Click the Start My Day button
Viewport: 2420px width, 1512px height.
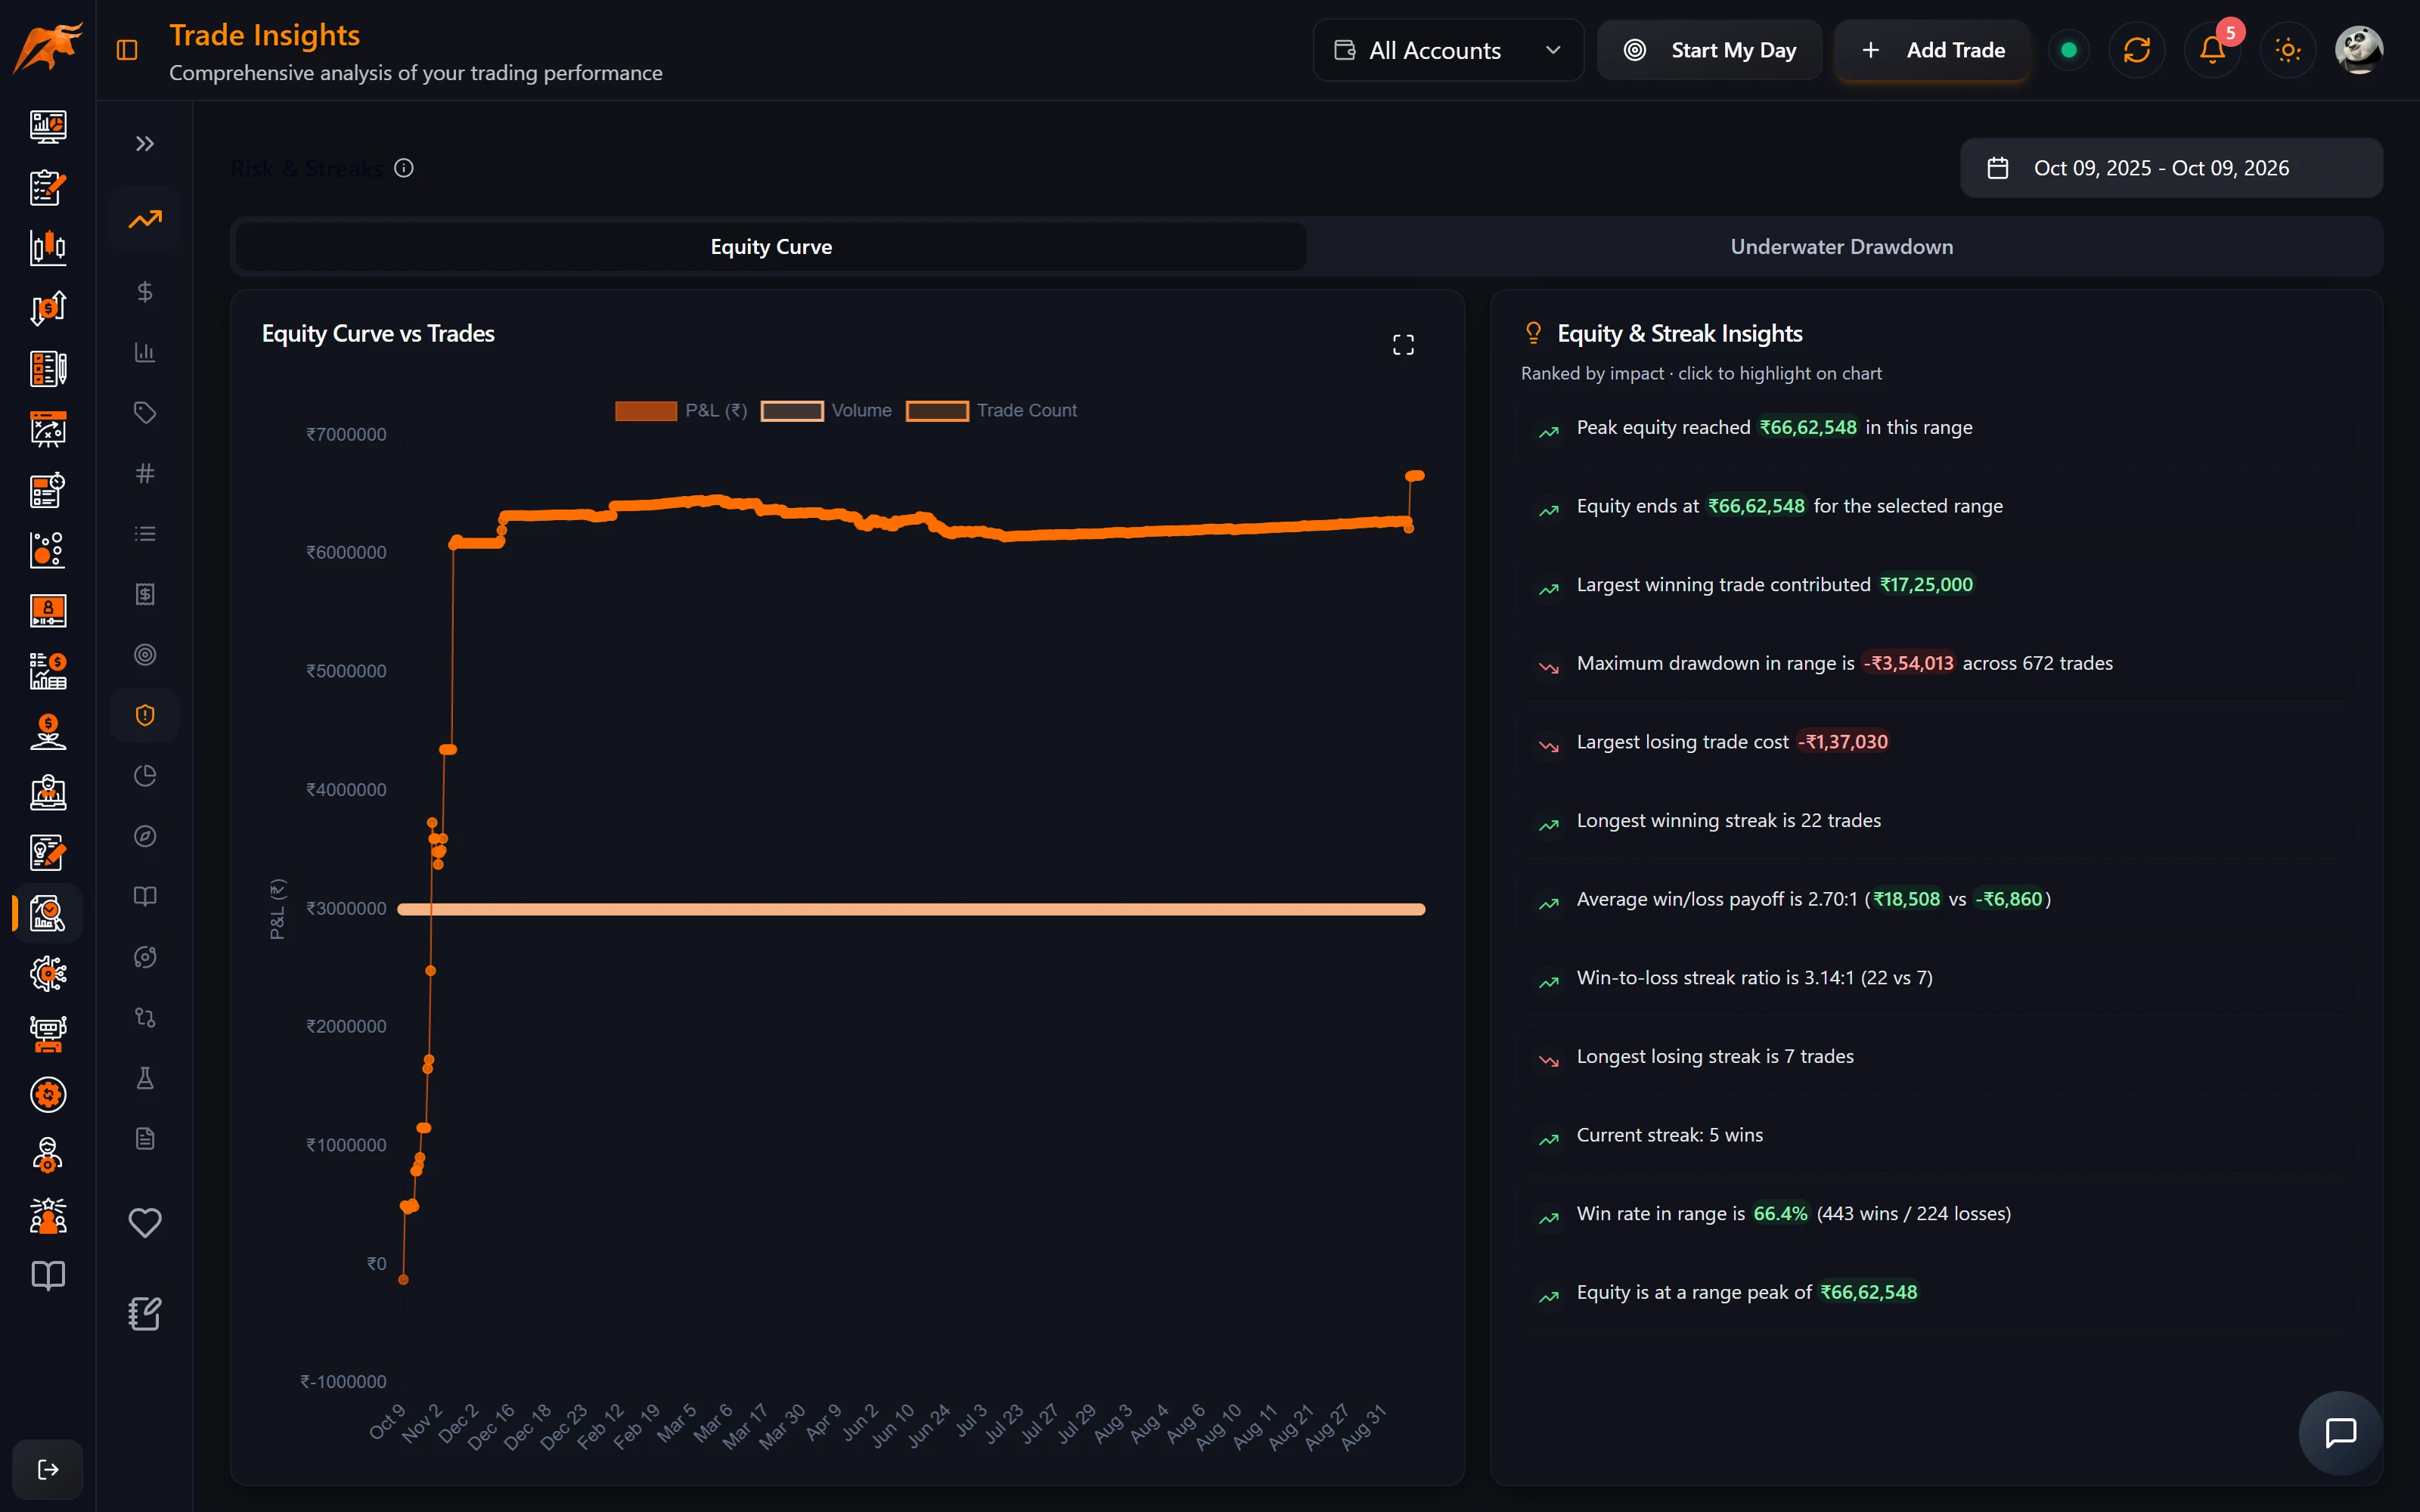point(1709,50)
